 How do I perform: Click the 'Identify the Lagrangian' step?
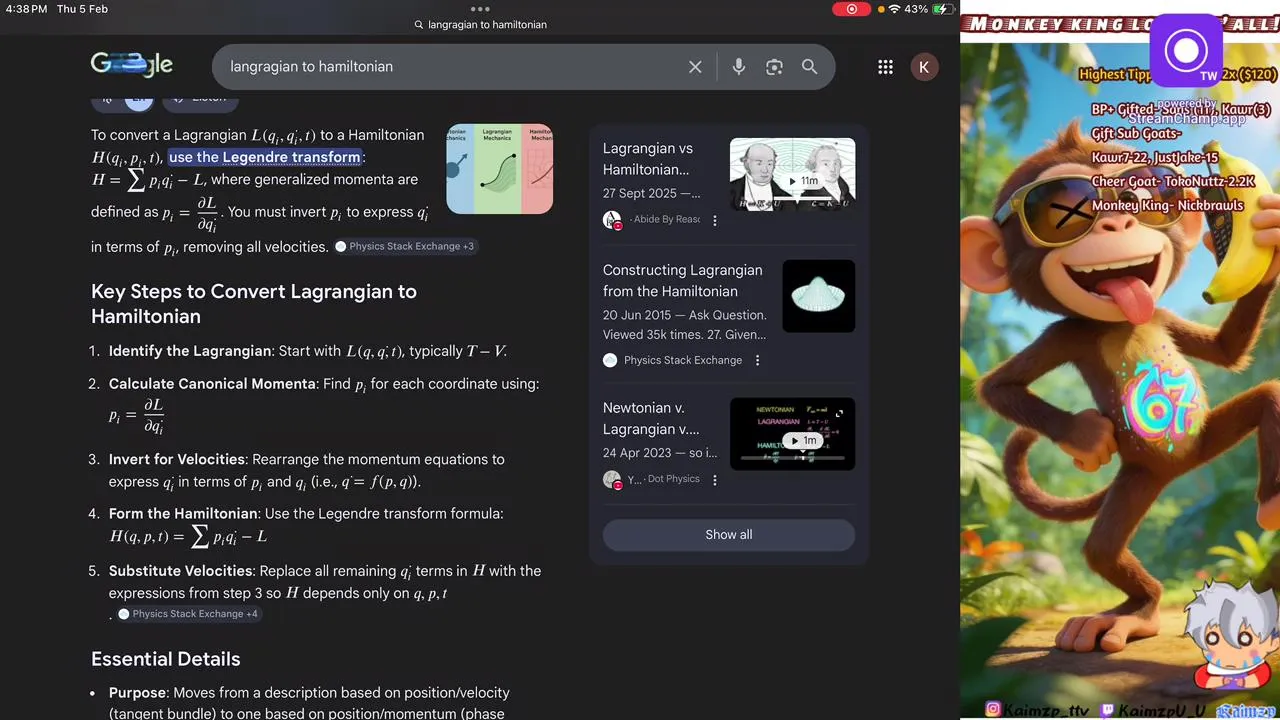coord(190,351)
